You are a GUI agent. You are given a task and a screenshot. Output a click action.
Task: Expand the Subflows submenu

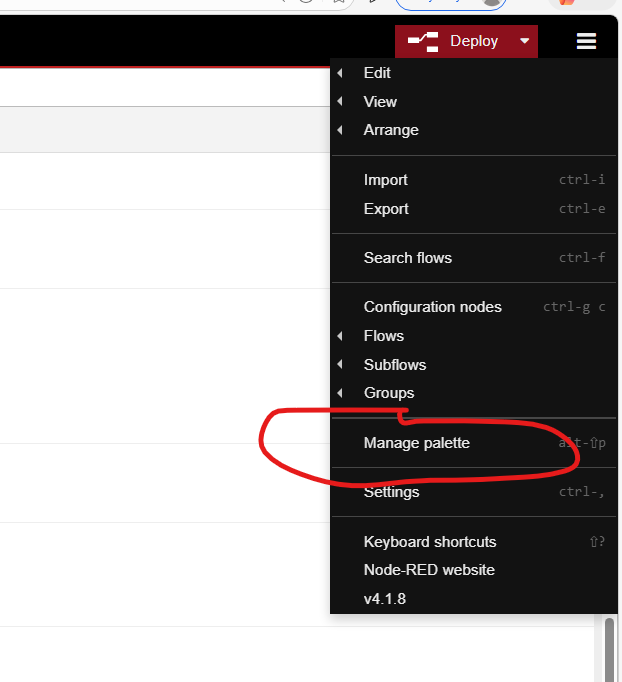(x=395, y=365)
